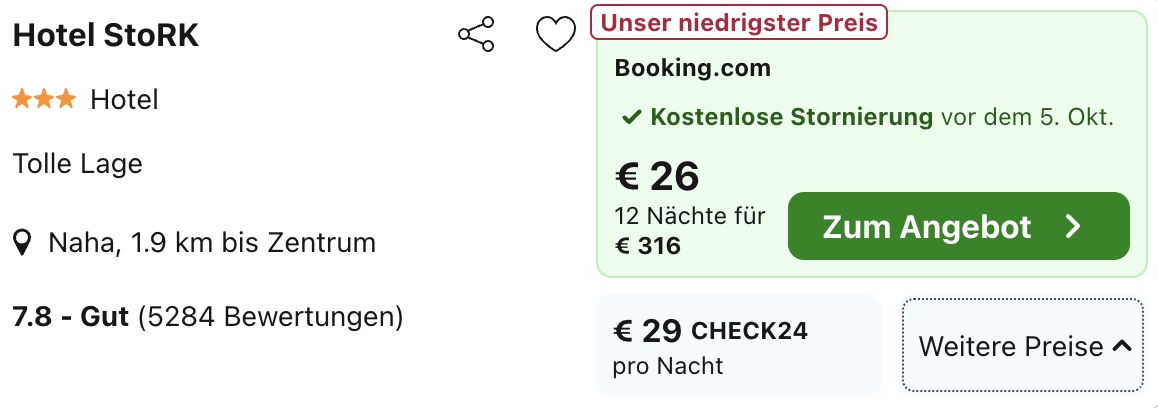The width and height of the screenshot is (1158, 408).
Task: Open the Hotel StoRK title
Action: tap(106, 35)
